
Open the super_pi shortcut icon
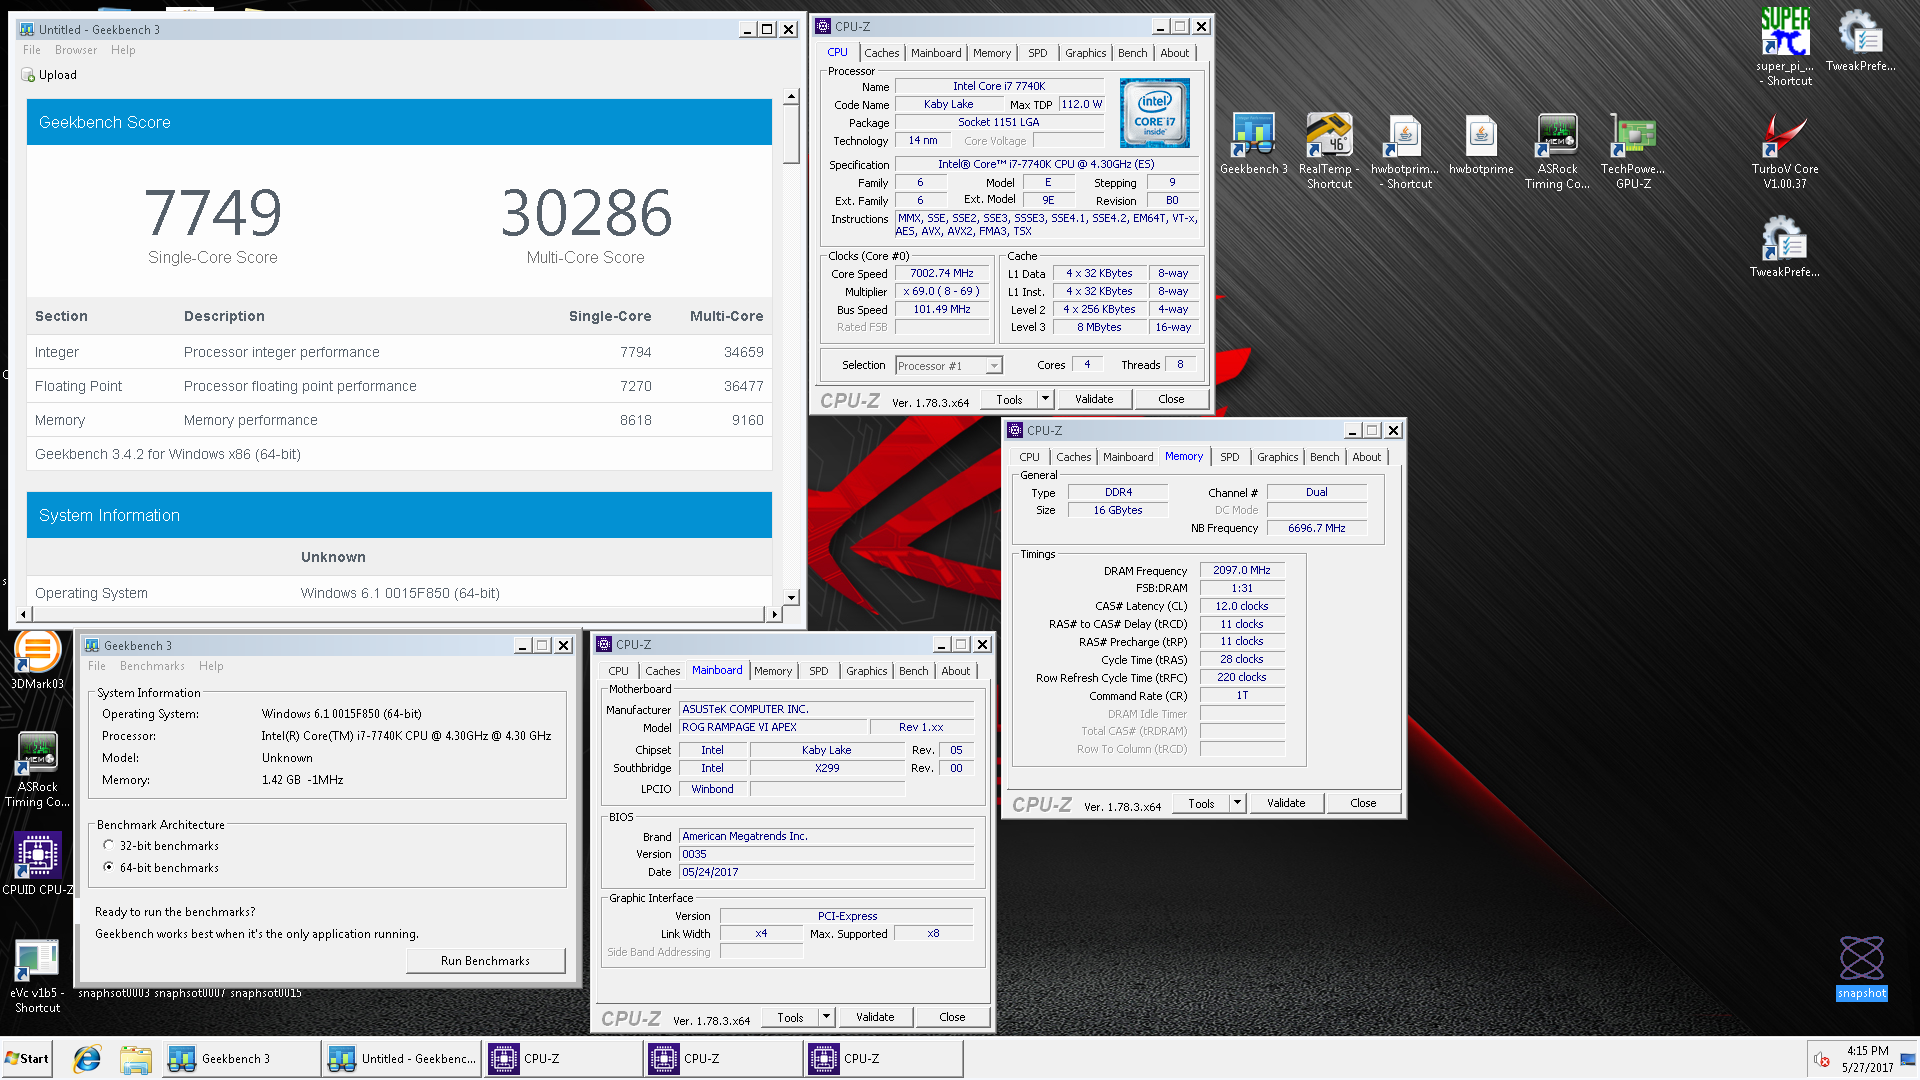[1785, 46]
